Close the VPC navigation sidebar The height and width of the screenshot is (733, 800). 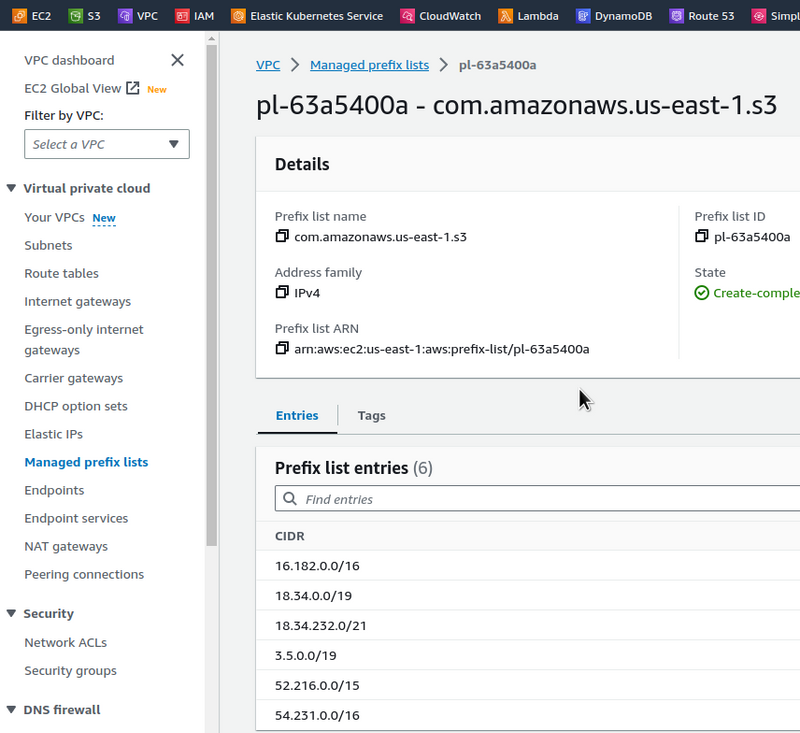pos(177,60)
